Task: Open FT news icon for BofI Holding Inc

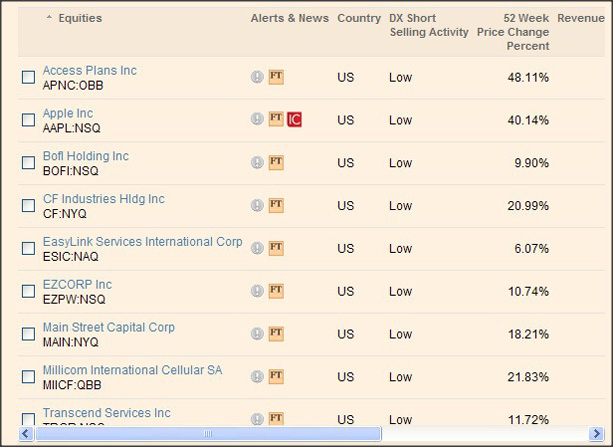Action: [276, 162]
